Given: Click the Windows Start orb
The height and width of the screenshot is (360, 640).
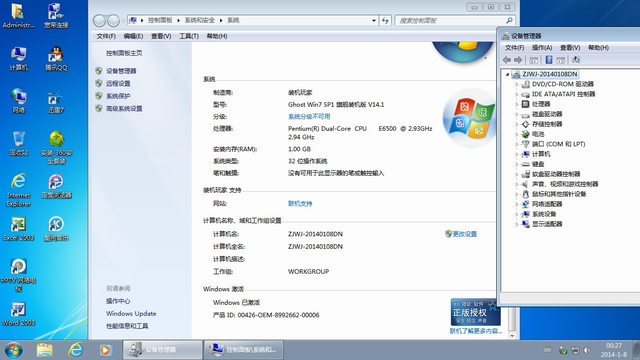Looking at the screenshot, I should tap(14, 350).
